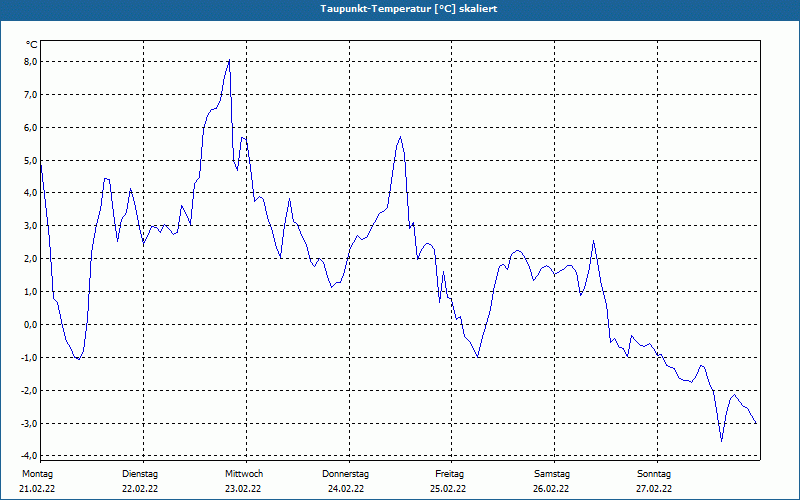Image resolution: width=800 pixels, height=500 pixels.
Task: Select the 8,0 y-axis value
Action: click(31, 62)
